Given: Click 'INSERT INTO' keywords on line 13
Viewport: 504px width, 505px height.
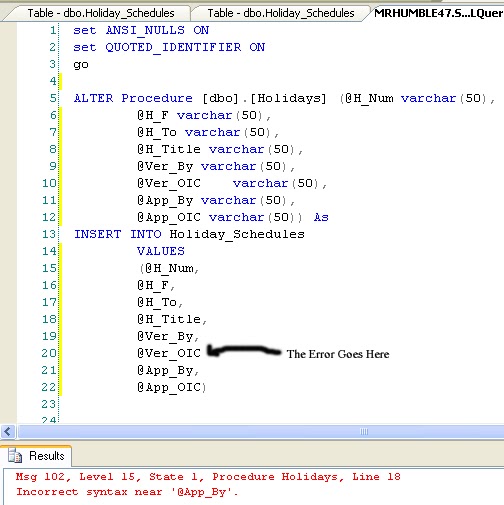Looking at the screenshot, I should point(118,234).
